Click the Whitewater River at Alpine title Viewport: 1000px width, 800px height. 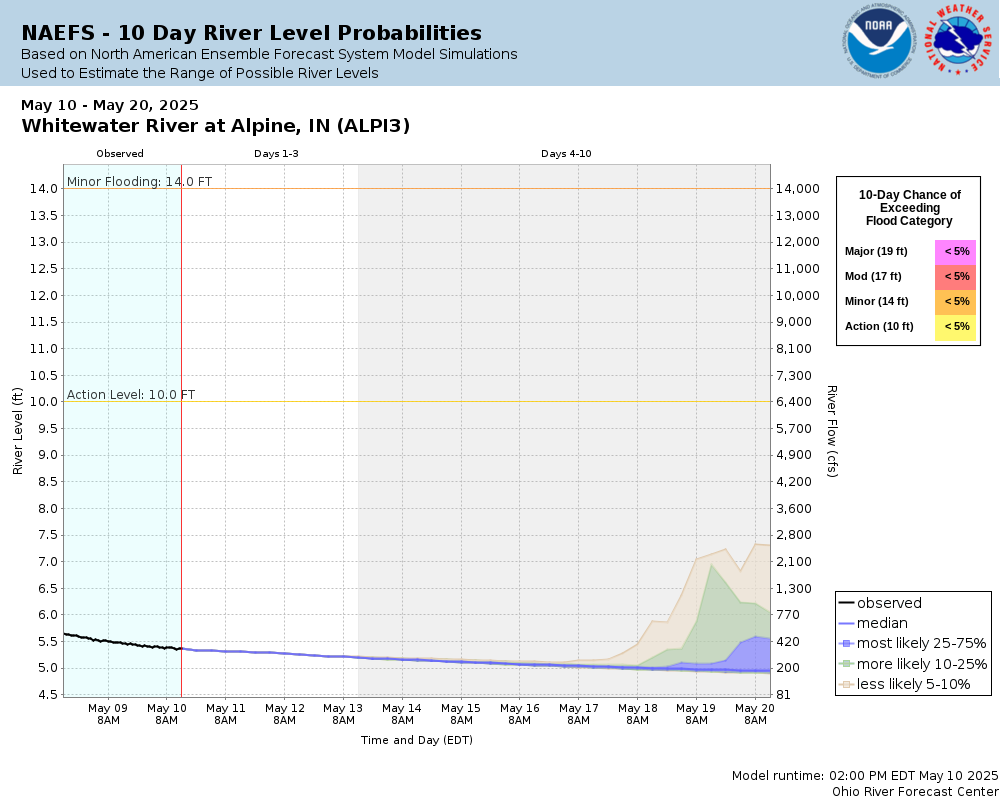216,126
